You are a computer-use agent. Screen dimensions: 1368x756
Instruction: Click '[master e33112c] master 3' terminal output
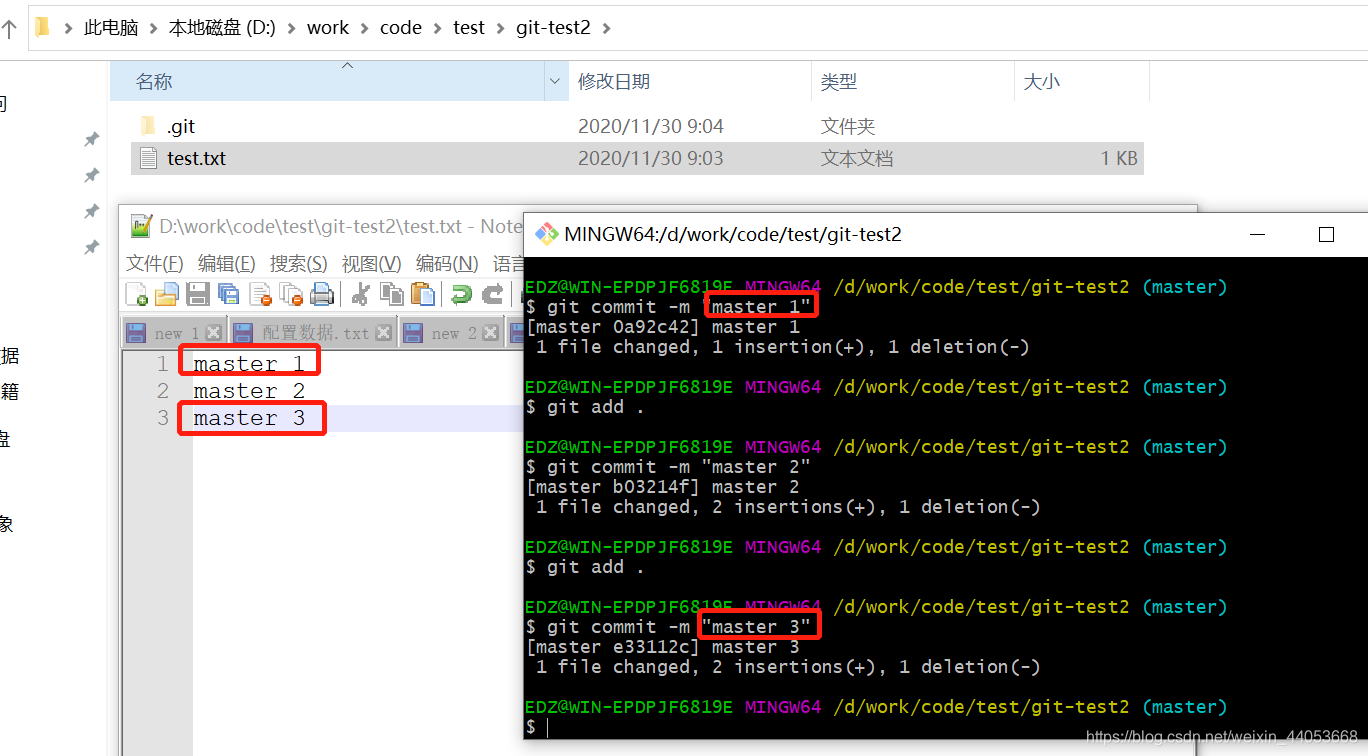[663, 647]
